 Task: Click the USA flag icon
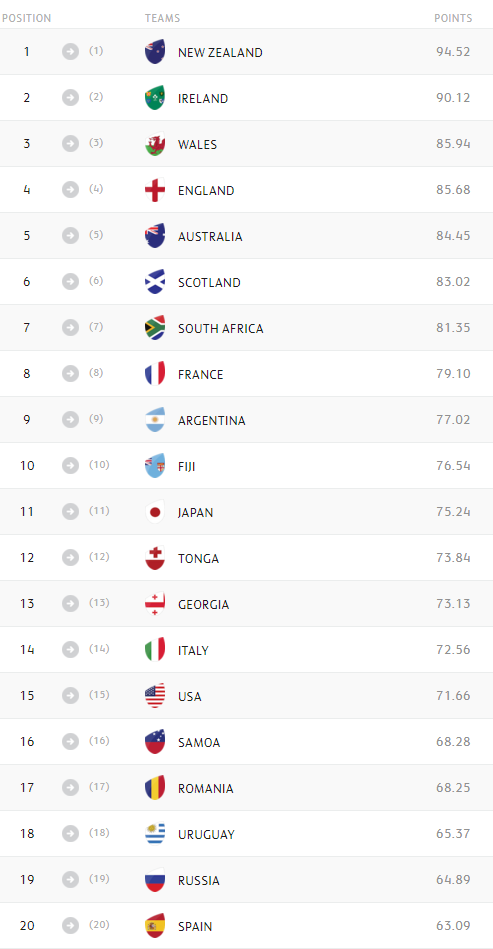(155, 696)
